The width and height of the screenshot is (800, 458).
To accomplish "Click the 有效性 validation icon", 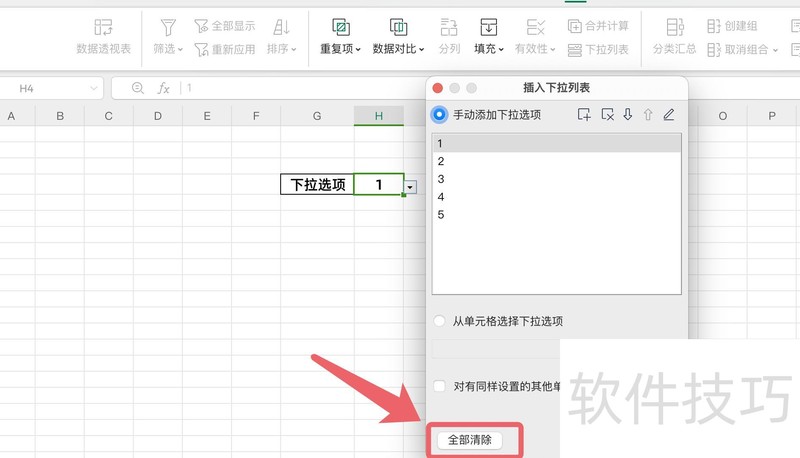I will (x=535, y=28).
